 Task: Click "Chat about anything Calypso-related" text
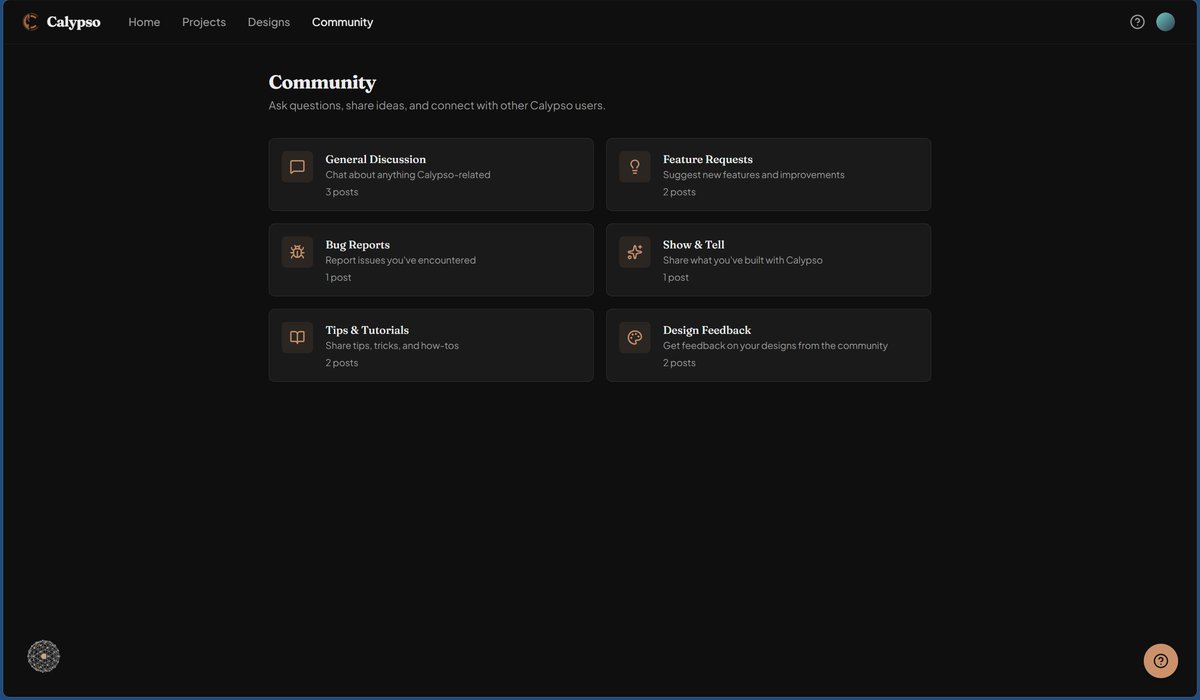[x=408, y=175]
